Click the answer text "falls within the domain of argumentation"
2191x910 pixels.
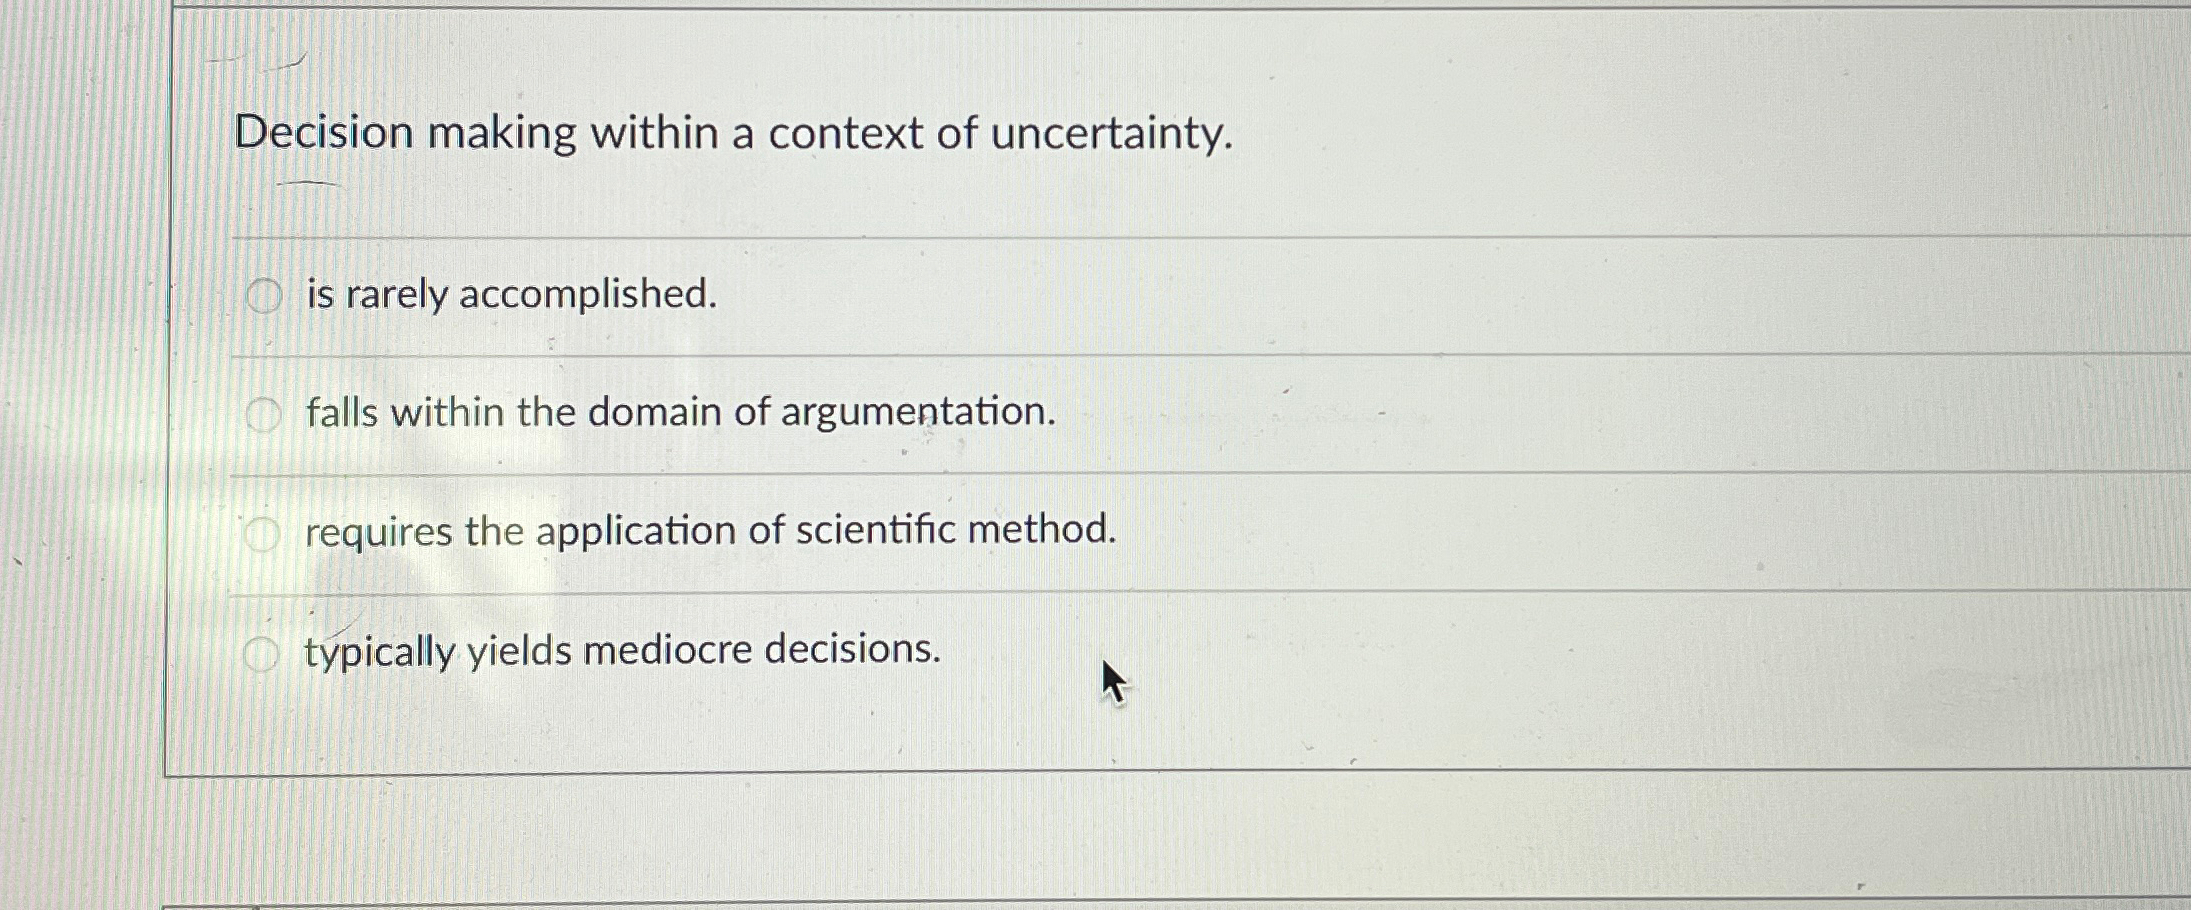pos(678,413)
